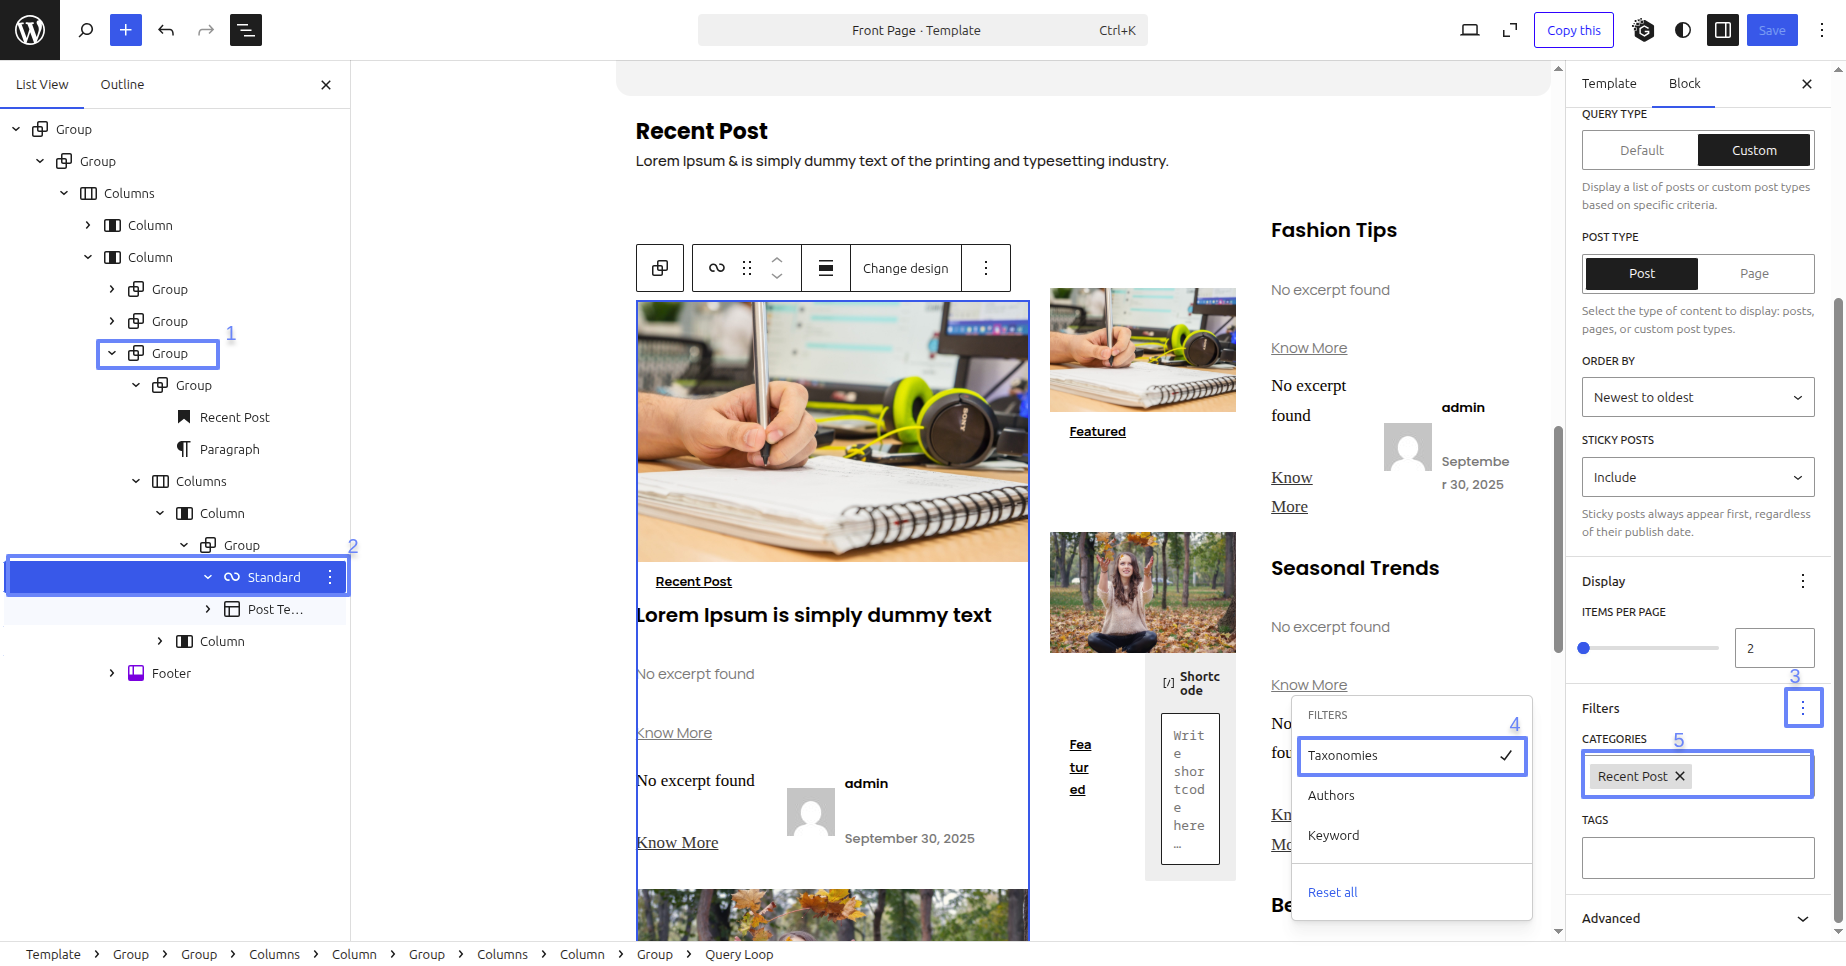Click the WordPress logo icon

pyautogui.click(x=30, y=30)
